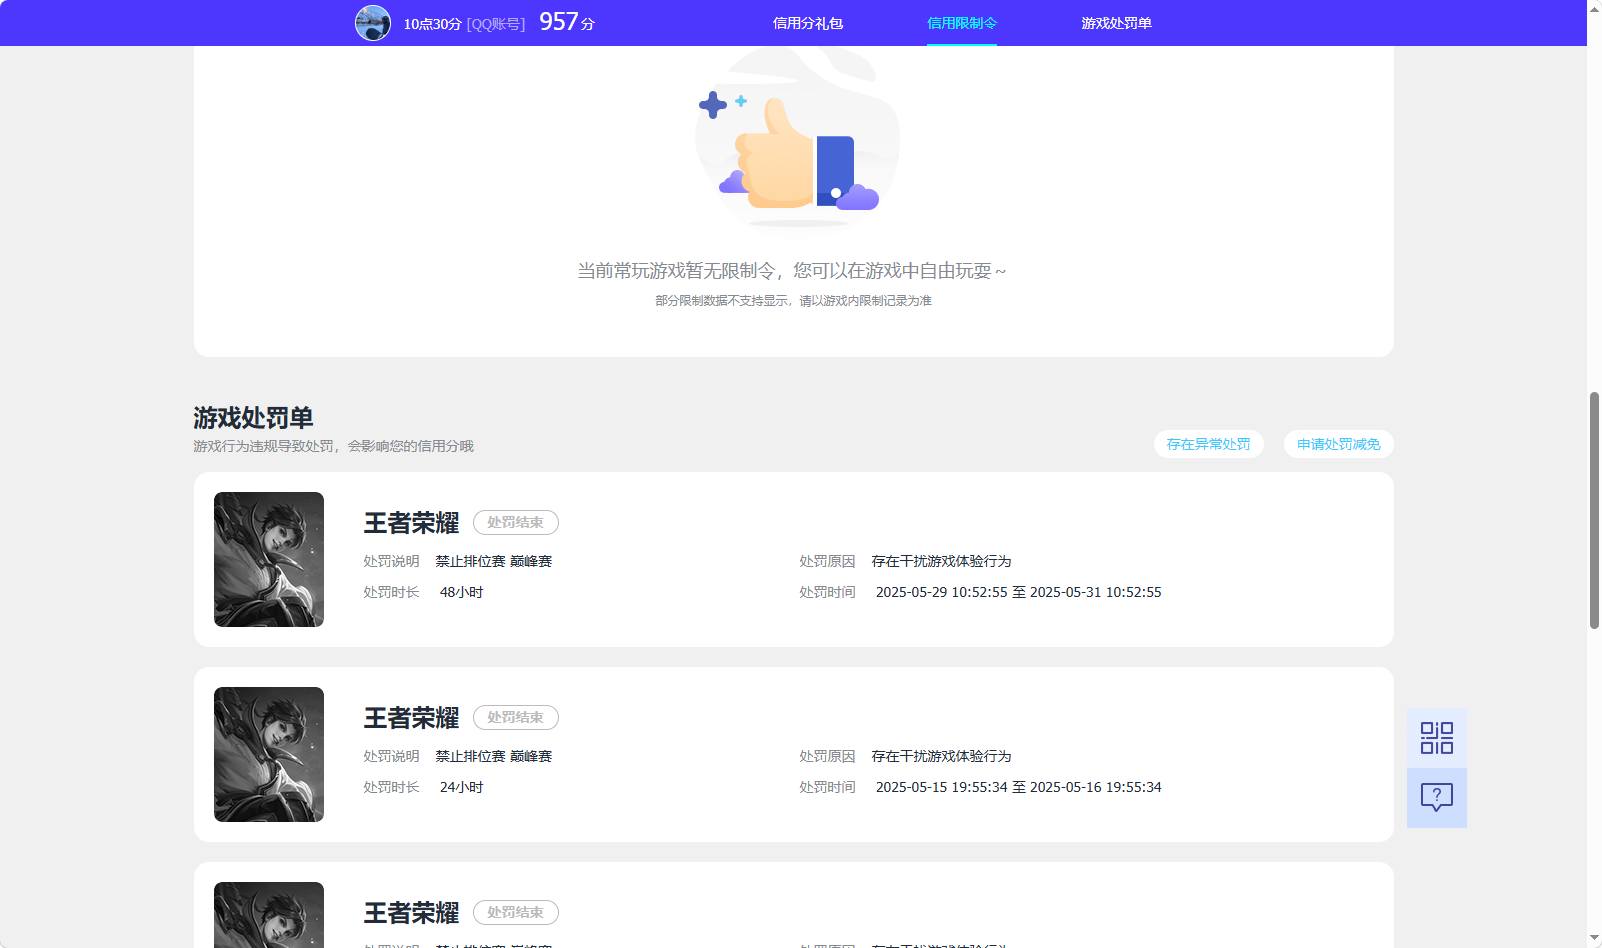Click the 24小时 penalty card's game thumbnail
Image resolution: width=1602 pixels, height=948 pixels.
[269, 755]
